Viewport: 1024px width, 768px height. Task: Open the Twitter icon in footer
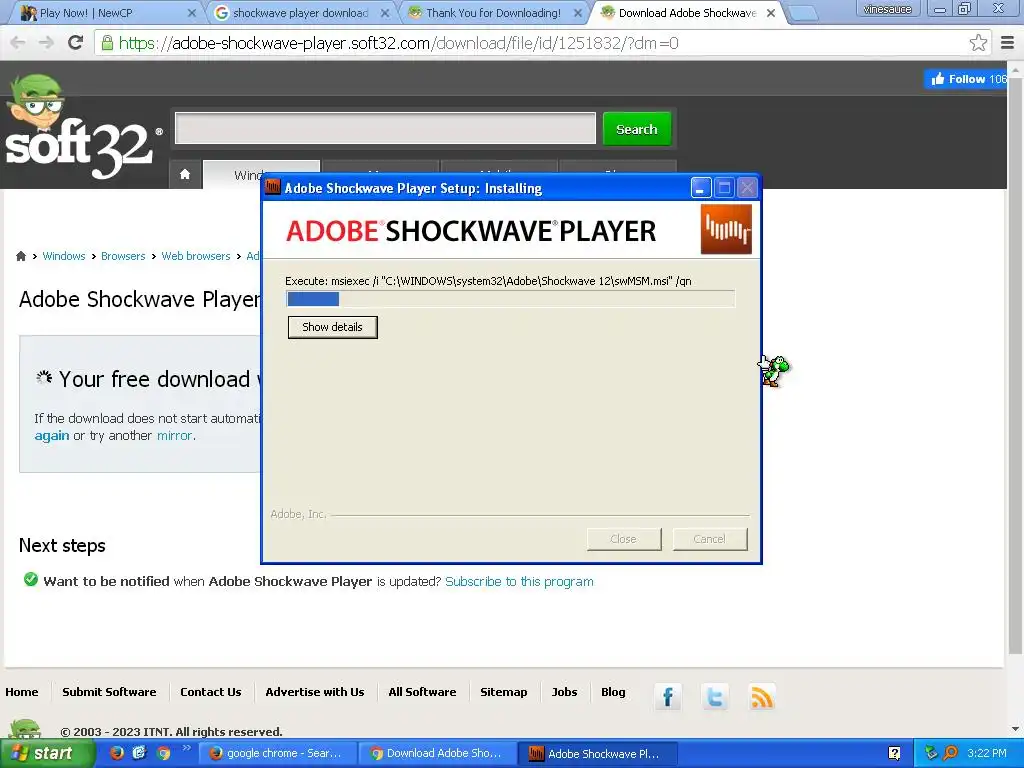(x=714, y=697)
